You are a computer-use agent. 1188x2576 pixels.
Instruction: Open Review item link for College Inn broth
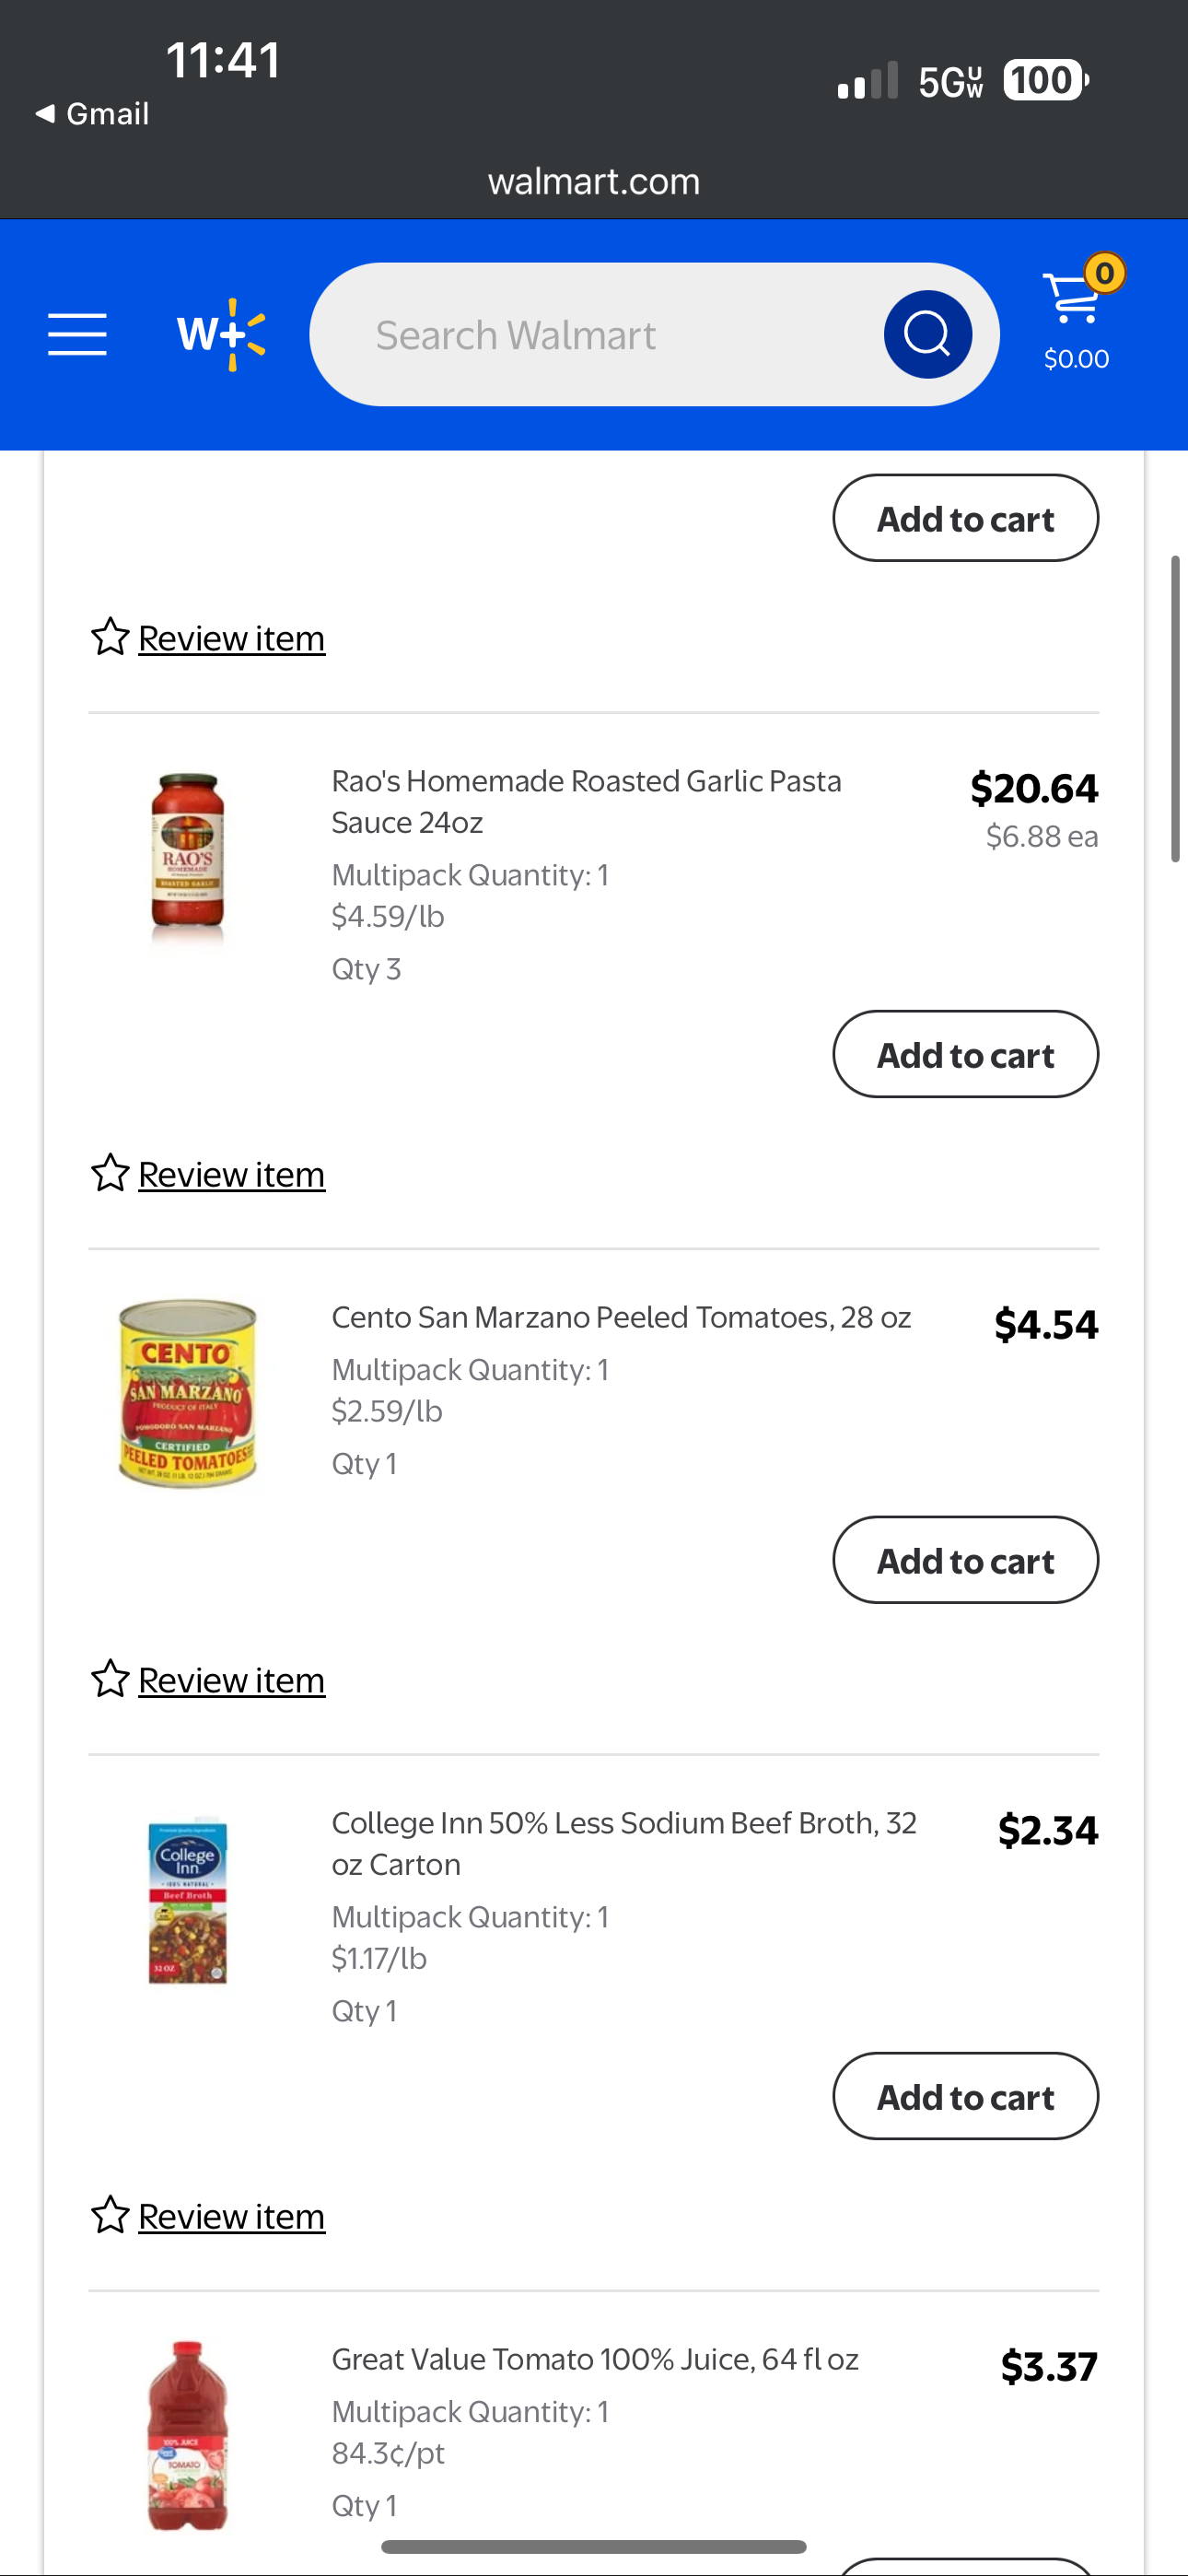[231, 2216]
